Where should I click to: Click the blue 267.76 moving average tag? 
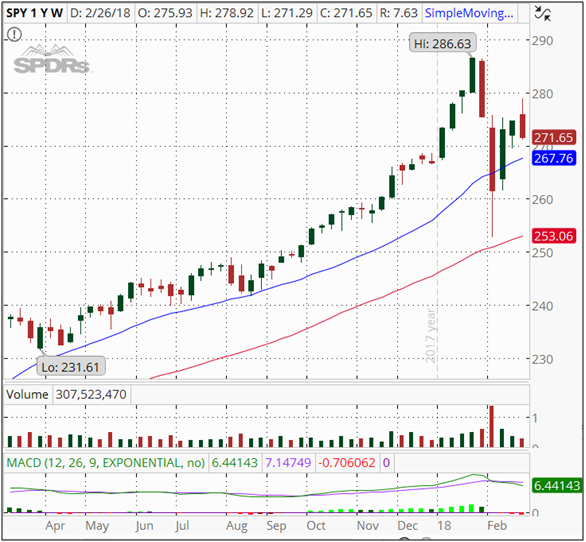553,158
